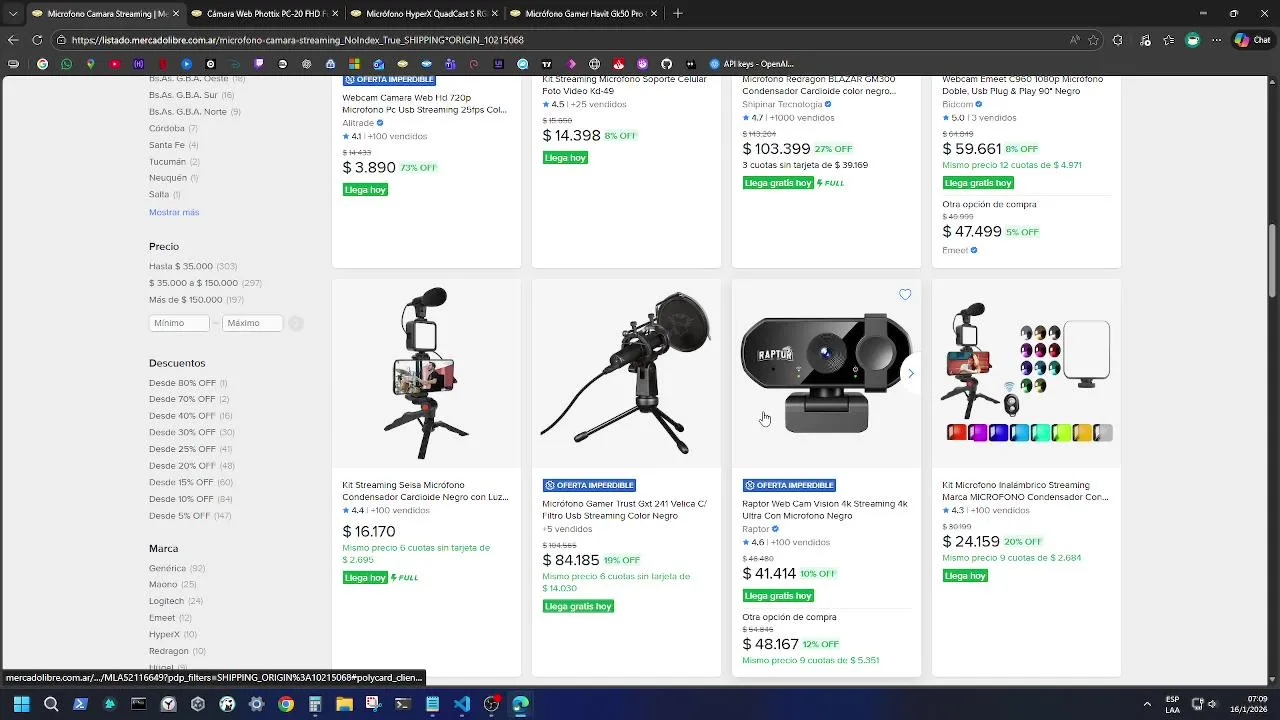
Task: Close the Microfono Camara Streaming tab
Action: coord(175,14)
